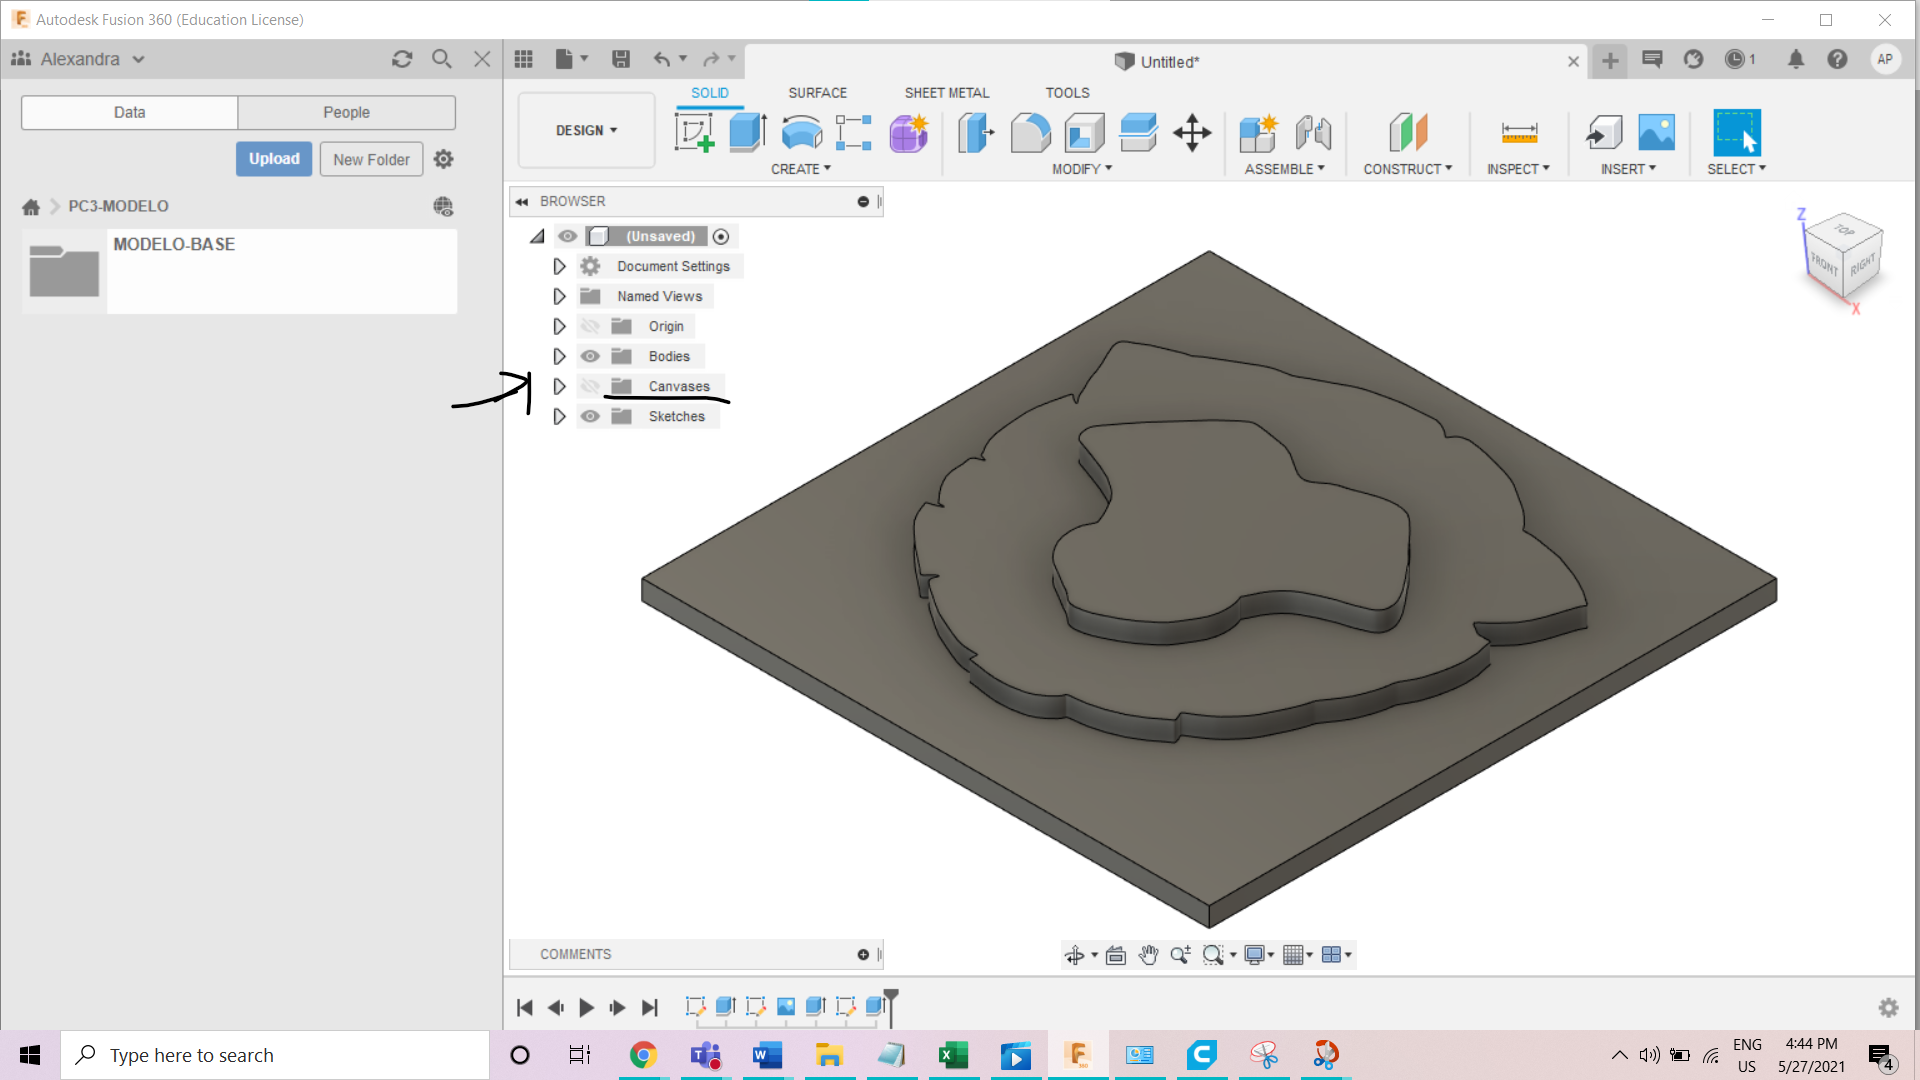Refresh the data panel

(402, 59)
